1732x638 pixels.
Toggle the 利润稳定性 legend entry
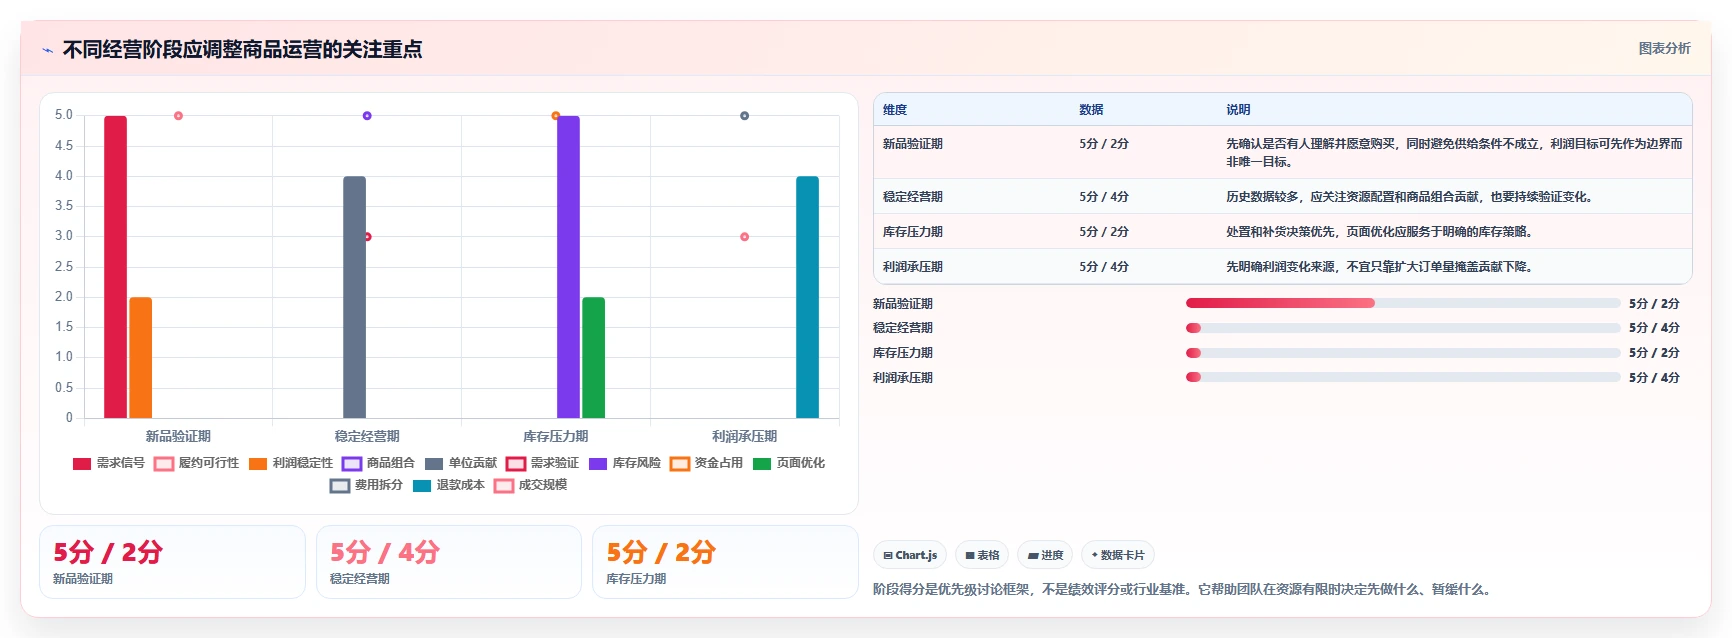click(291, 463)
